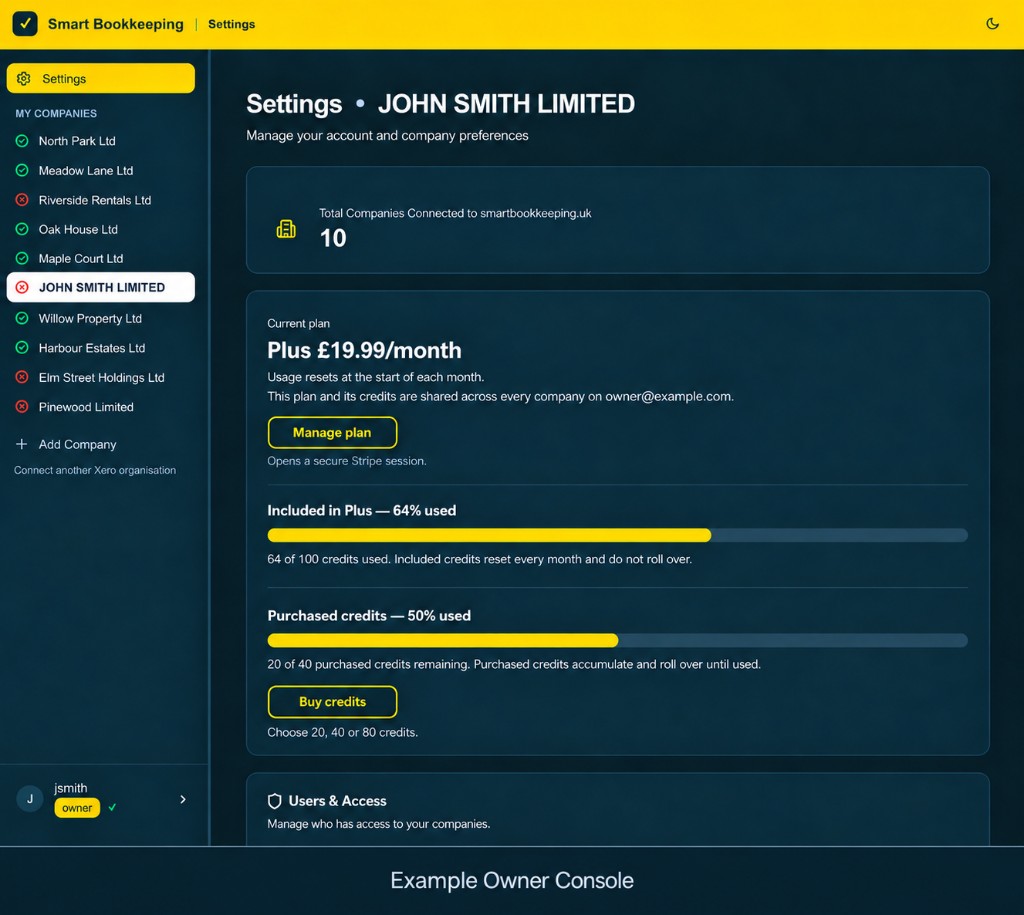Click the Users & Access heading
This screenshot has height=915, width=1024.
coord(337,801)
